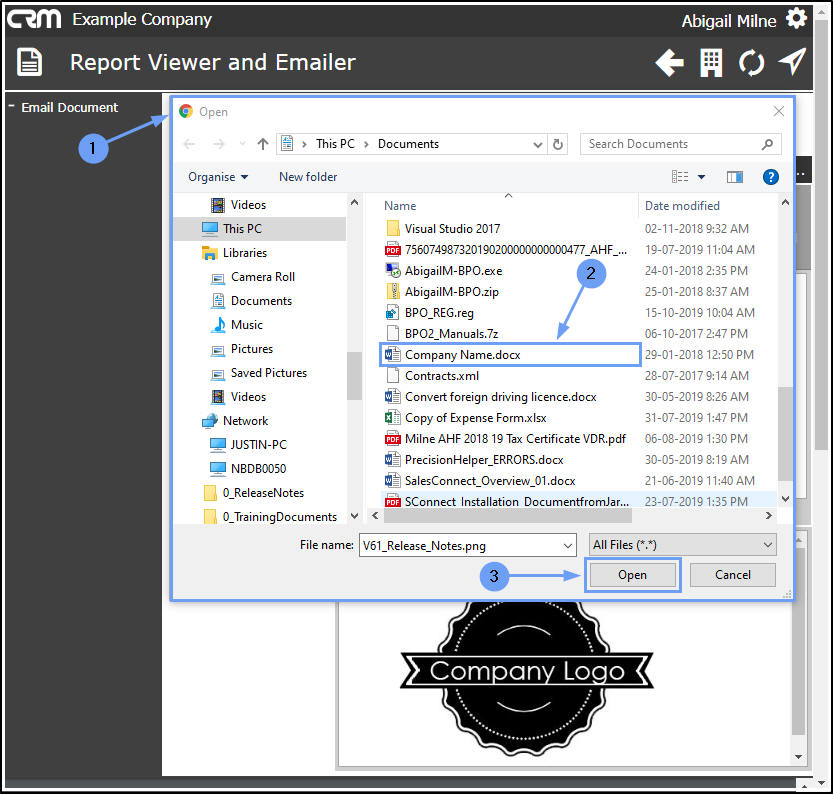Image resolution: width=833 pixels, height=794 pixels.
Task: Click the report document icon beside title
Action: point(30,62)
